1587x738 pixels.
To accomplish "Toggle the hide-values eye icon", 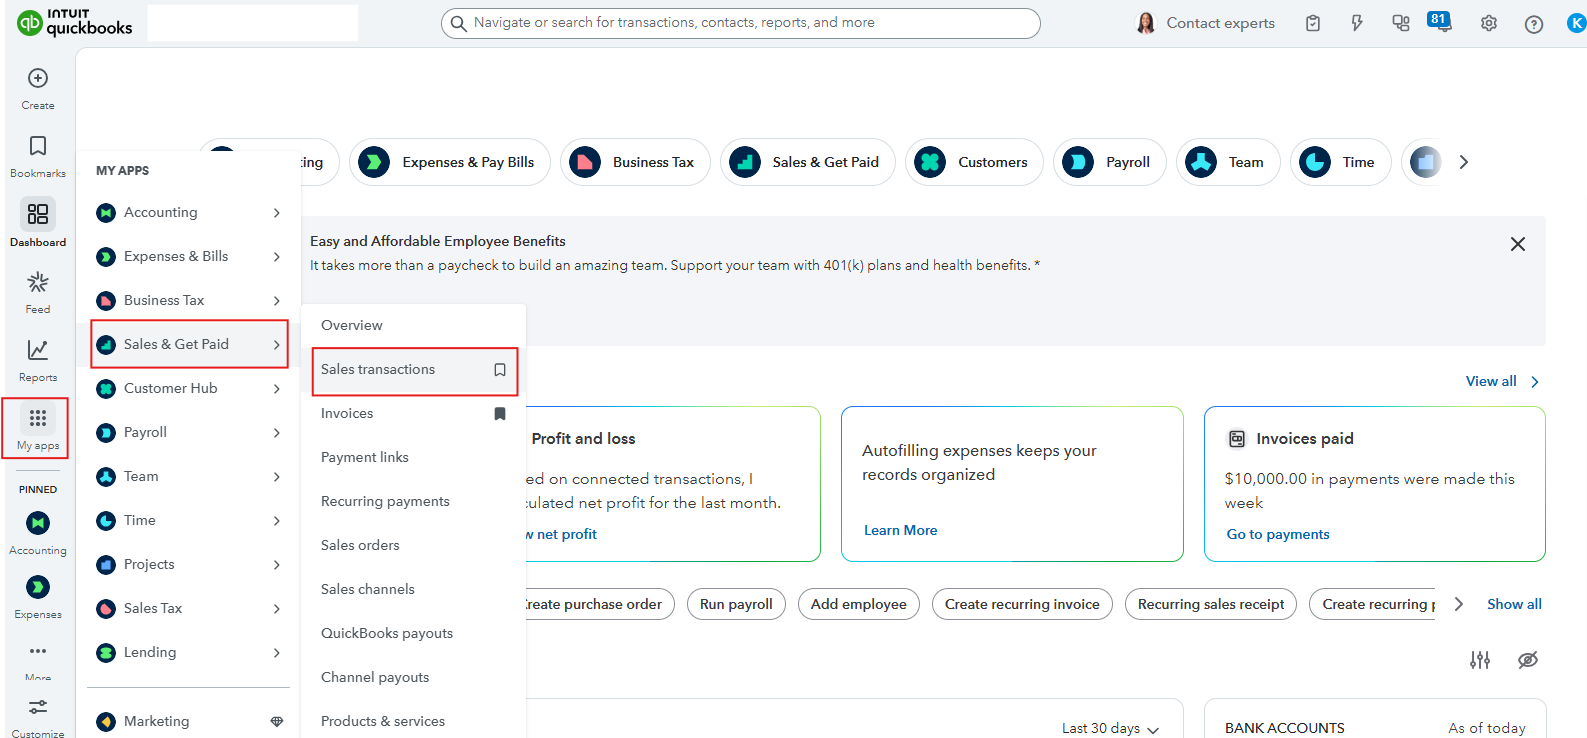I will click(1527, 660).
